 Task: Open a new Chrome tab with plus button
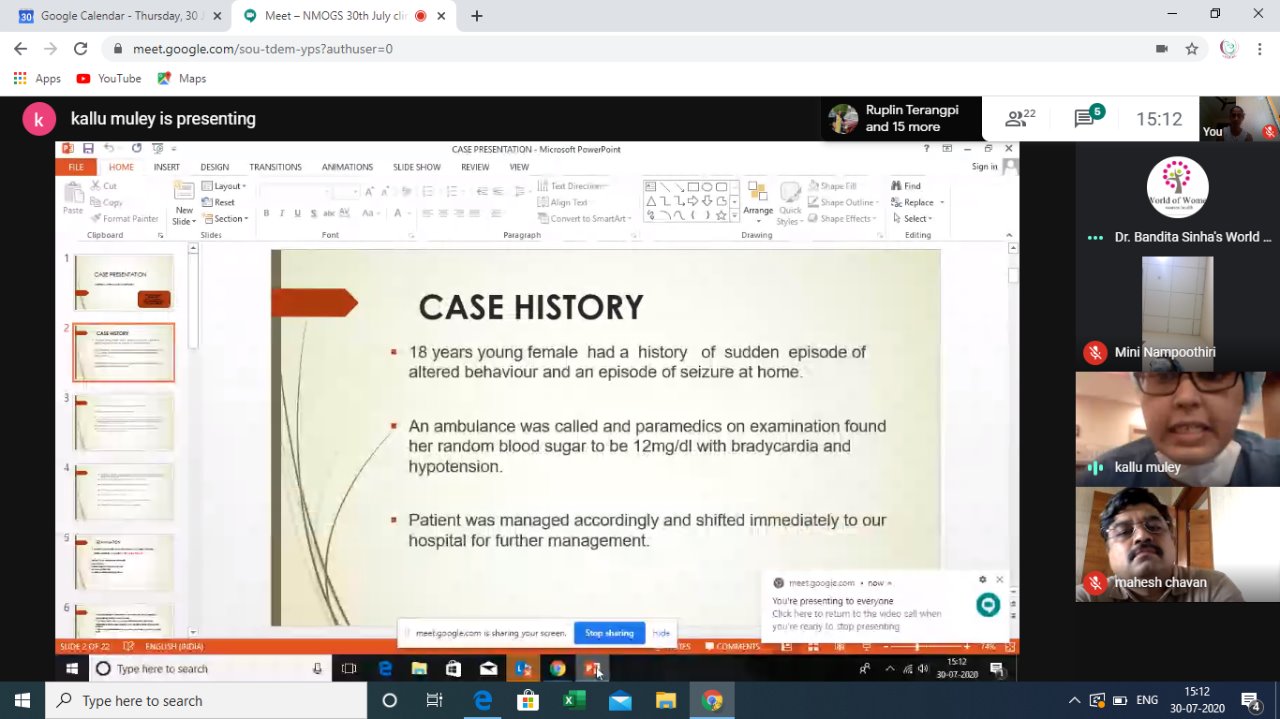click(x=477, y=16)
